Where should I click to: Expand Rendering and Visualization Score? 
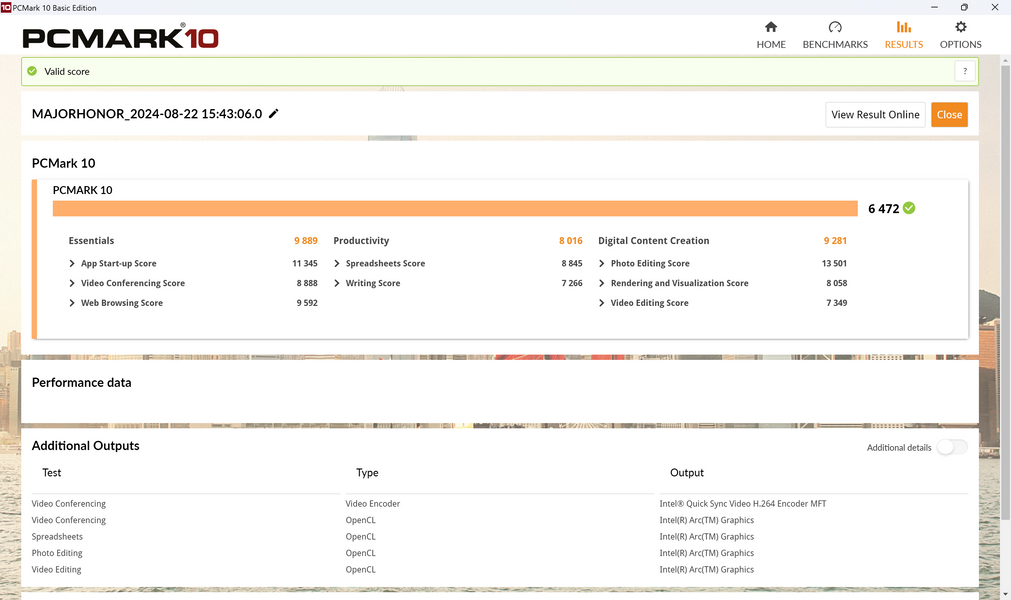[x=602, y=283]
